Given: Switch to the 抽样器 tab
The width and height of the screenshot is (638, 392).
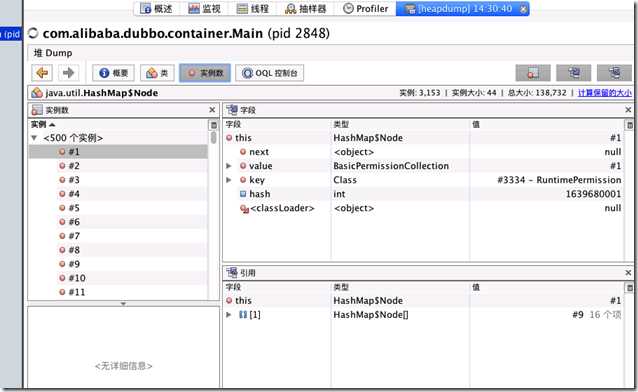Looking at the screenshot, I should pyautogui.click(x=306, y=9).
